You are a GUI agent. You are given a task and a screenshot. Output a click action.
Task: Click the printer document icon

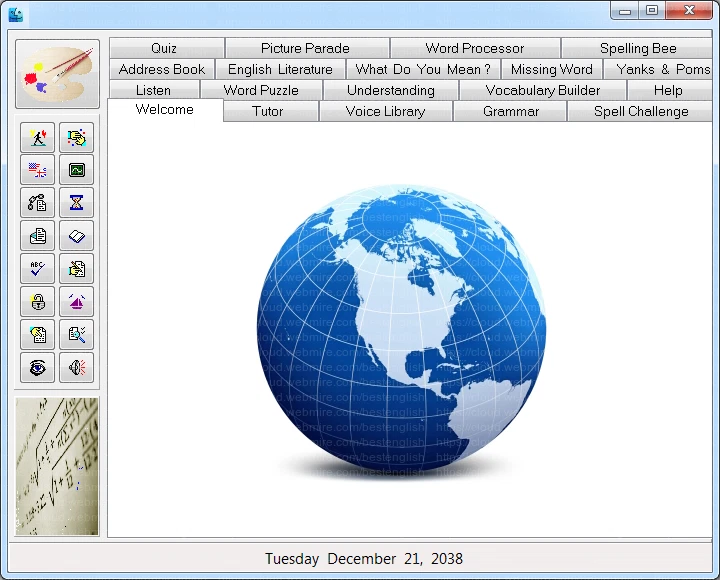pyautogui.click(x=37, y=236)
